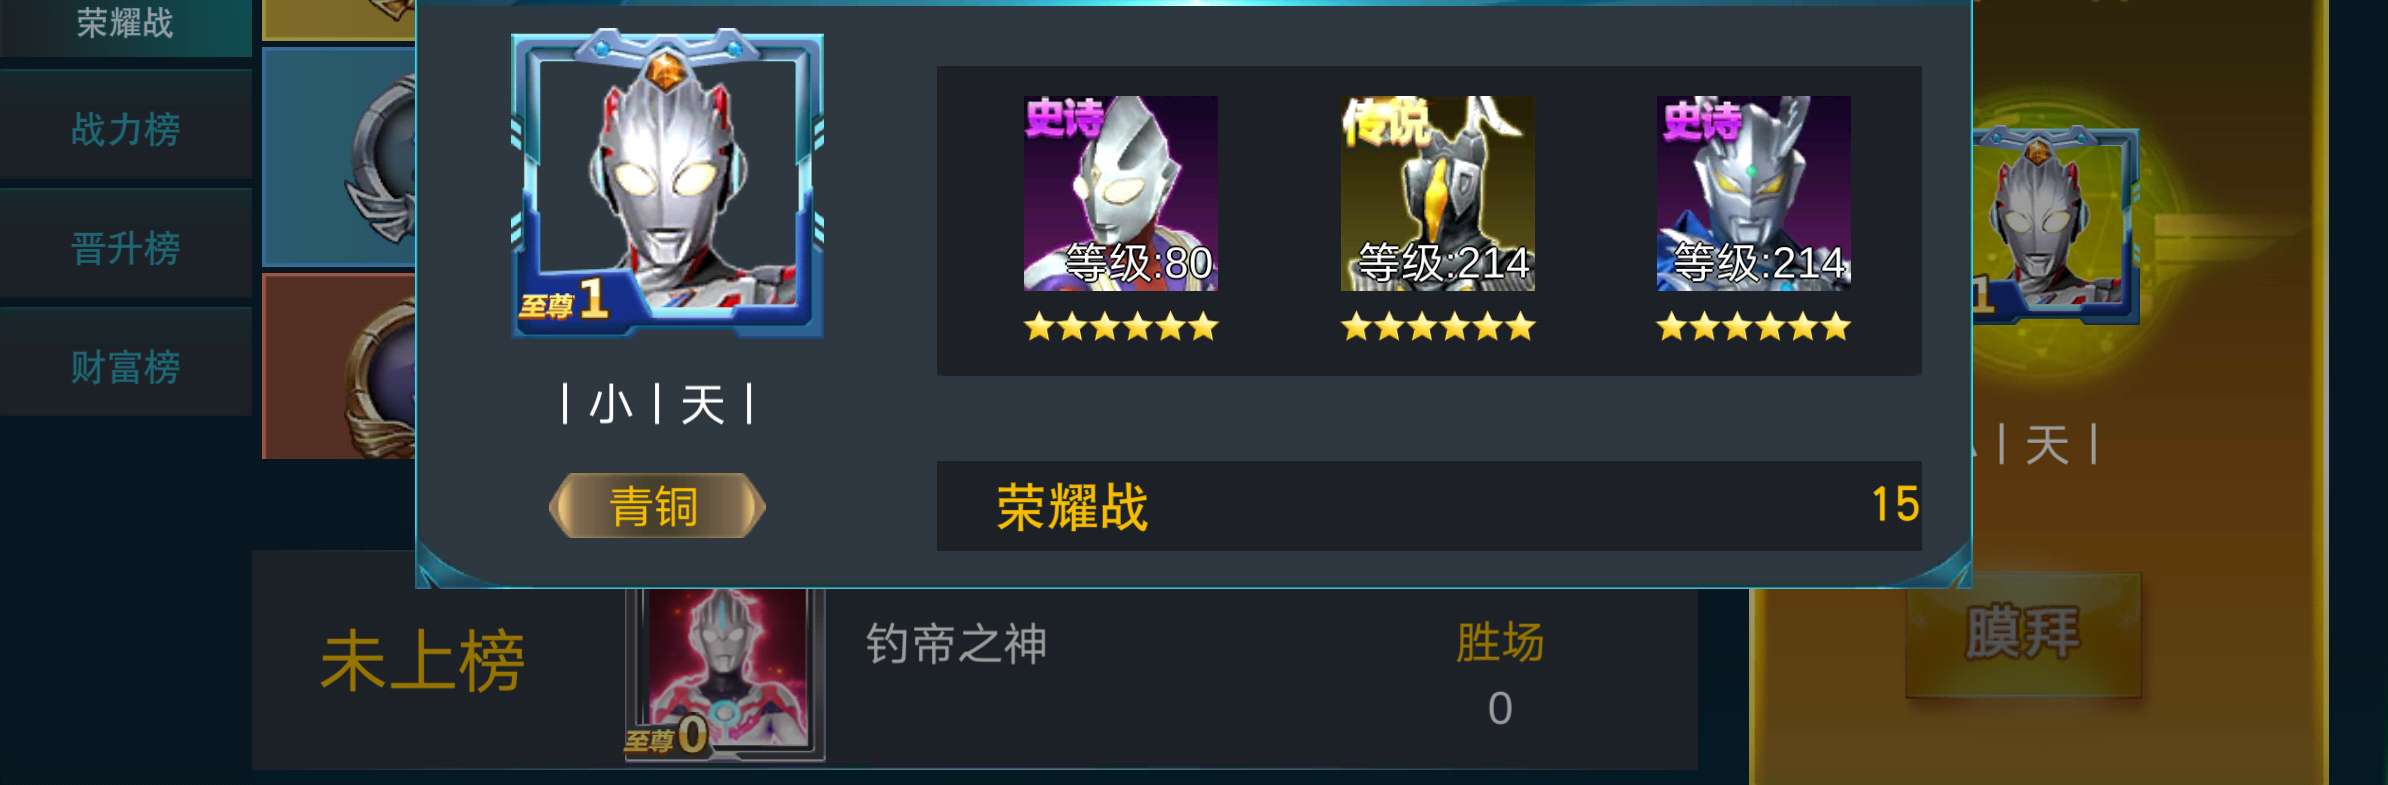Screen dimensions: 2388x785
Task: Click the champion avatar in golden panel
Action: (x=2055, y=225)
